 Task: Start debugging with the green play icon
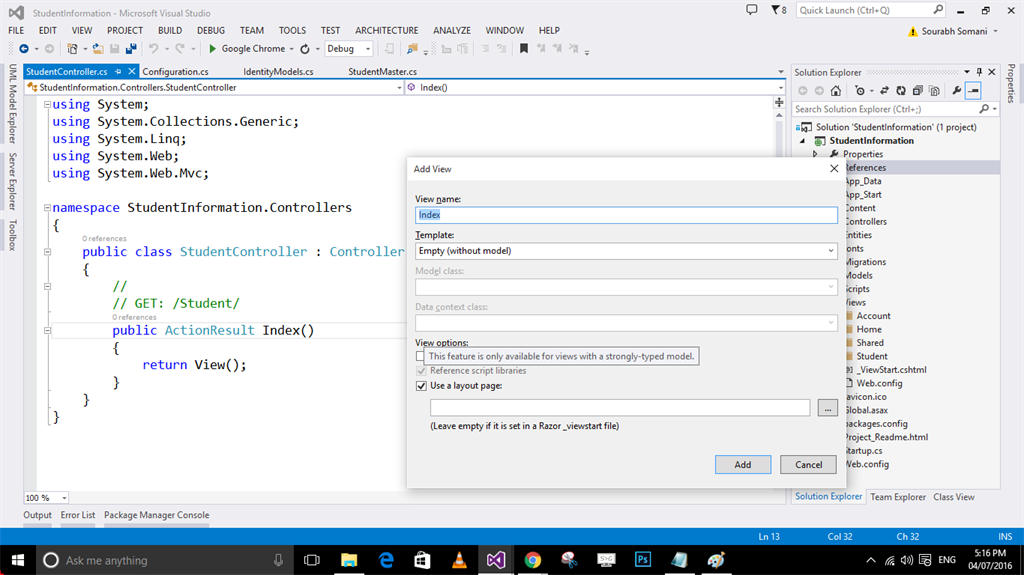tap(212, 48)
